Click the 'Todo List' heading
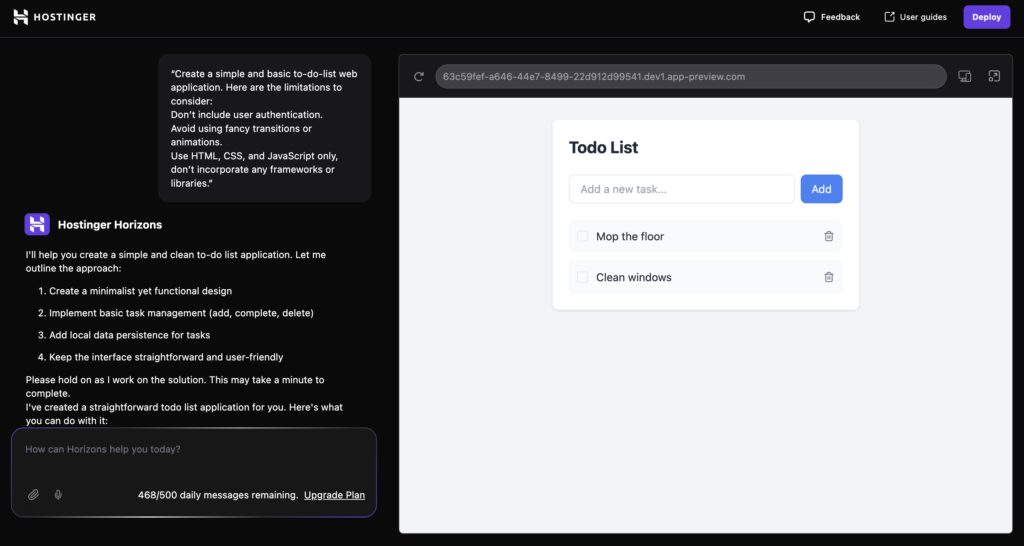 click(603, 148)
